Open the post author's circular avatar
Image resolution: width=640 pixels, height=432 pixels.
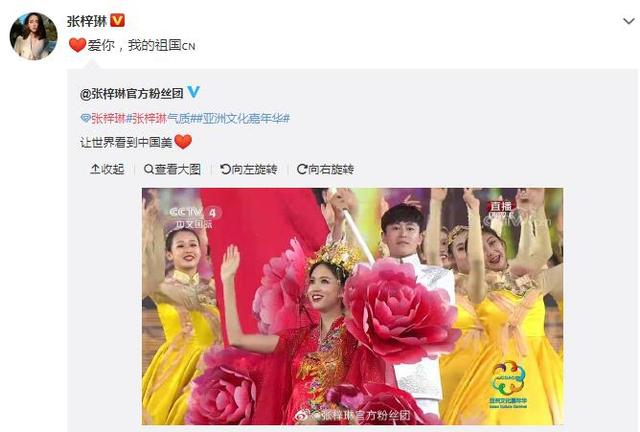pos(33,36)
